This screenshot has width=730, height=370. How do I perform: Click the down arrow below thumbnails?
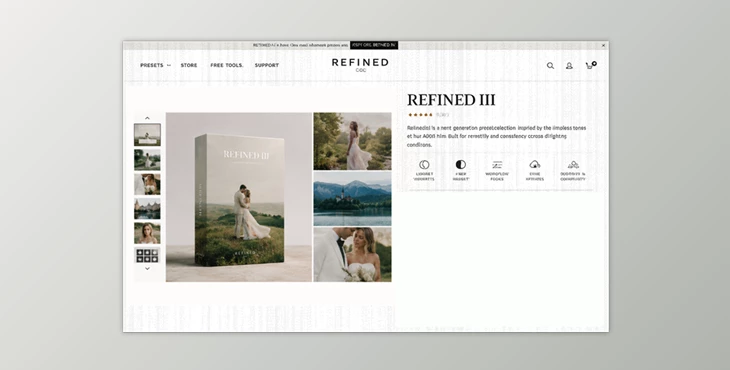click(147, 269)
